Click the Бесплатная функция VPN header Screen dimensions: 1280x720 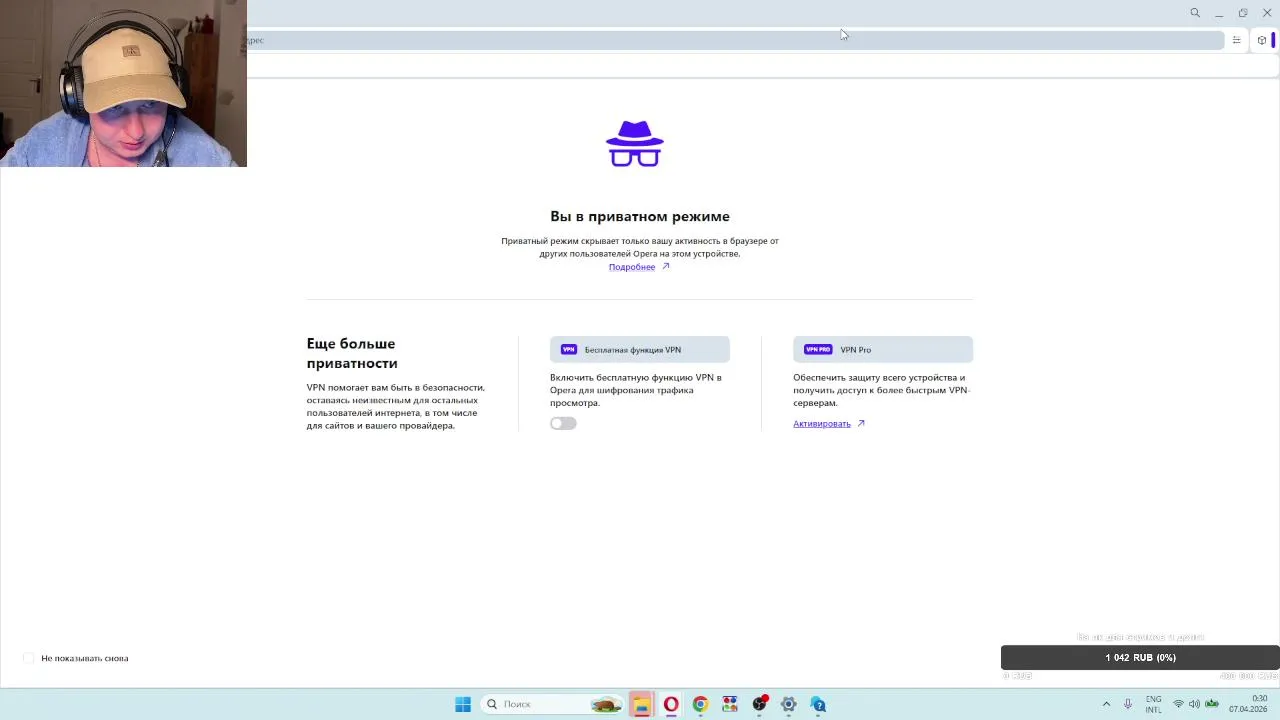coord(640,349)
